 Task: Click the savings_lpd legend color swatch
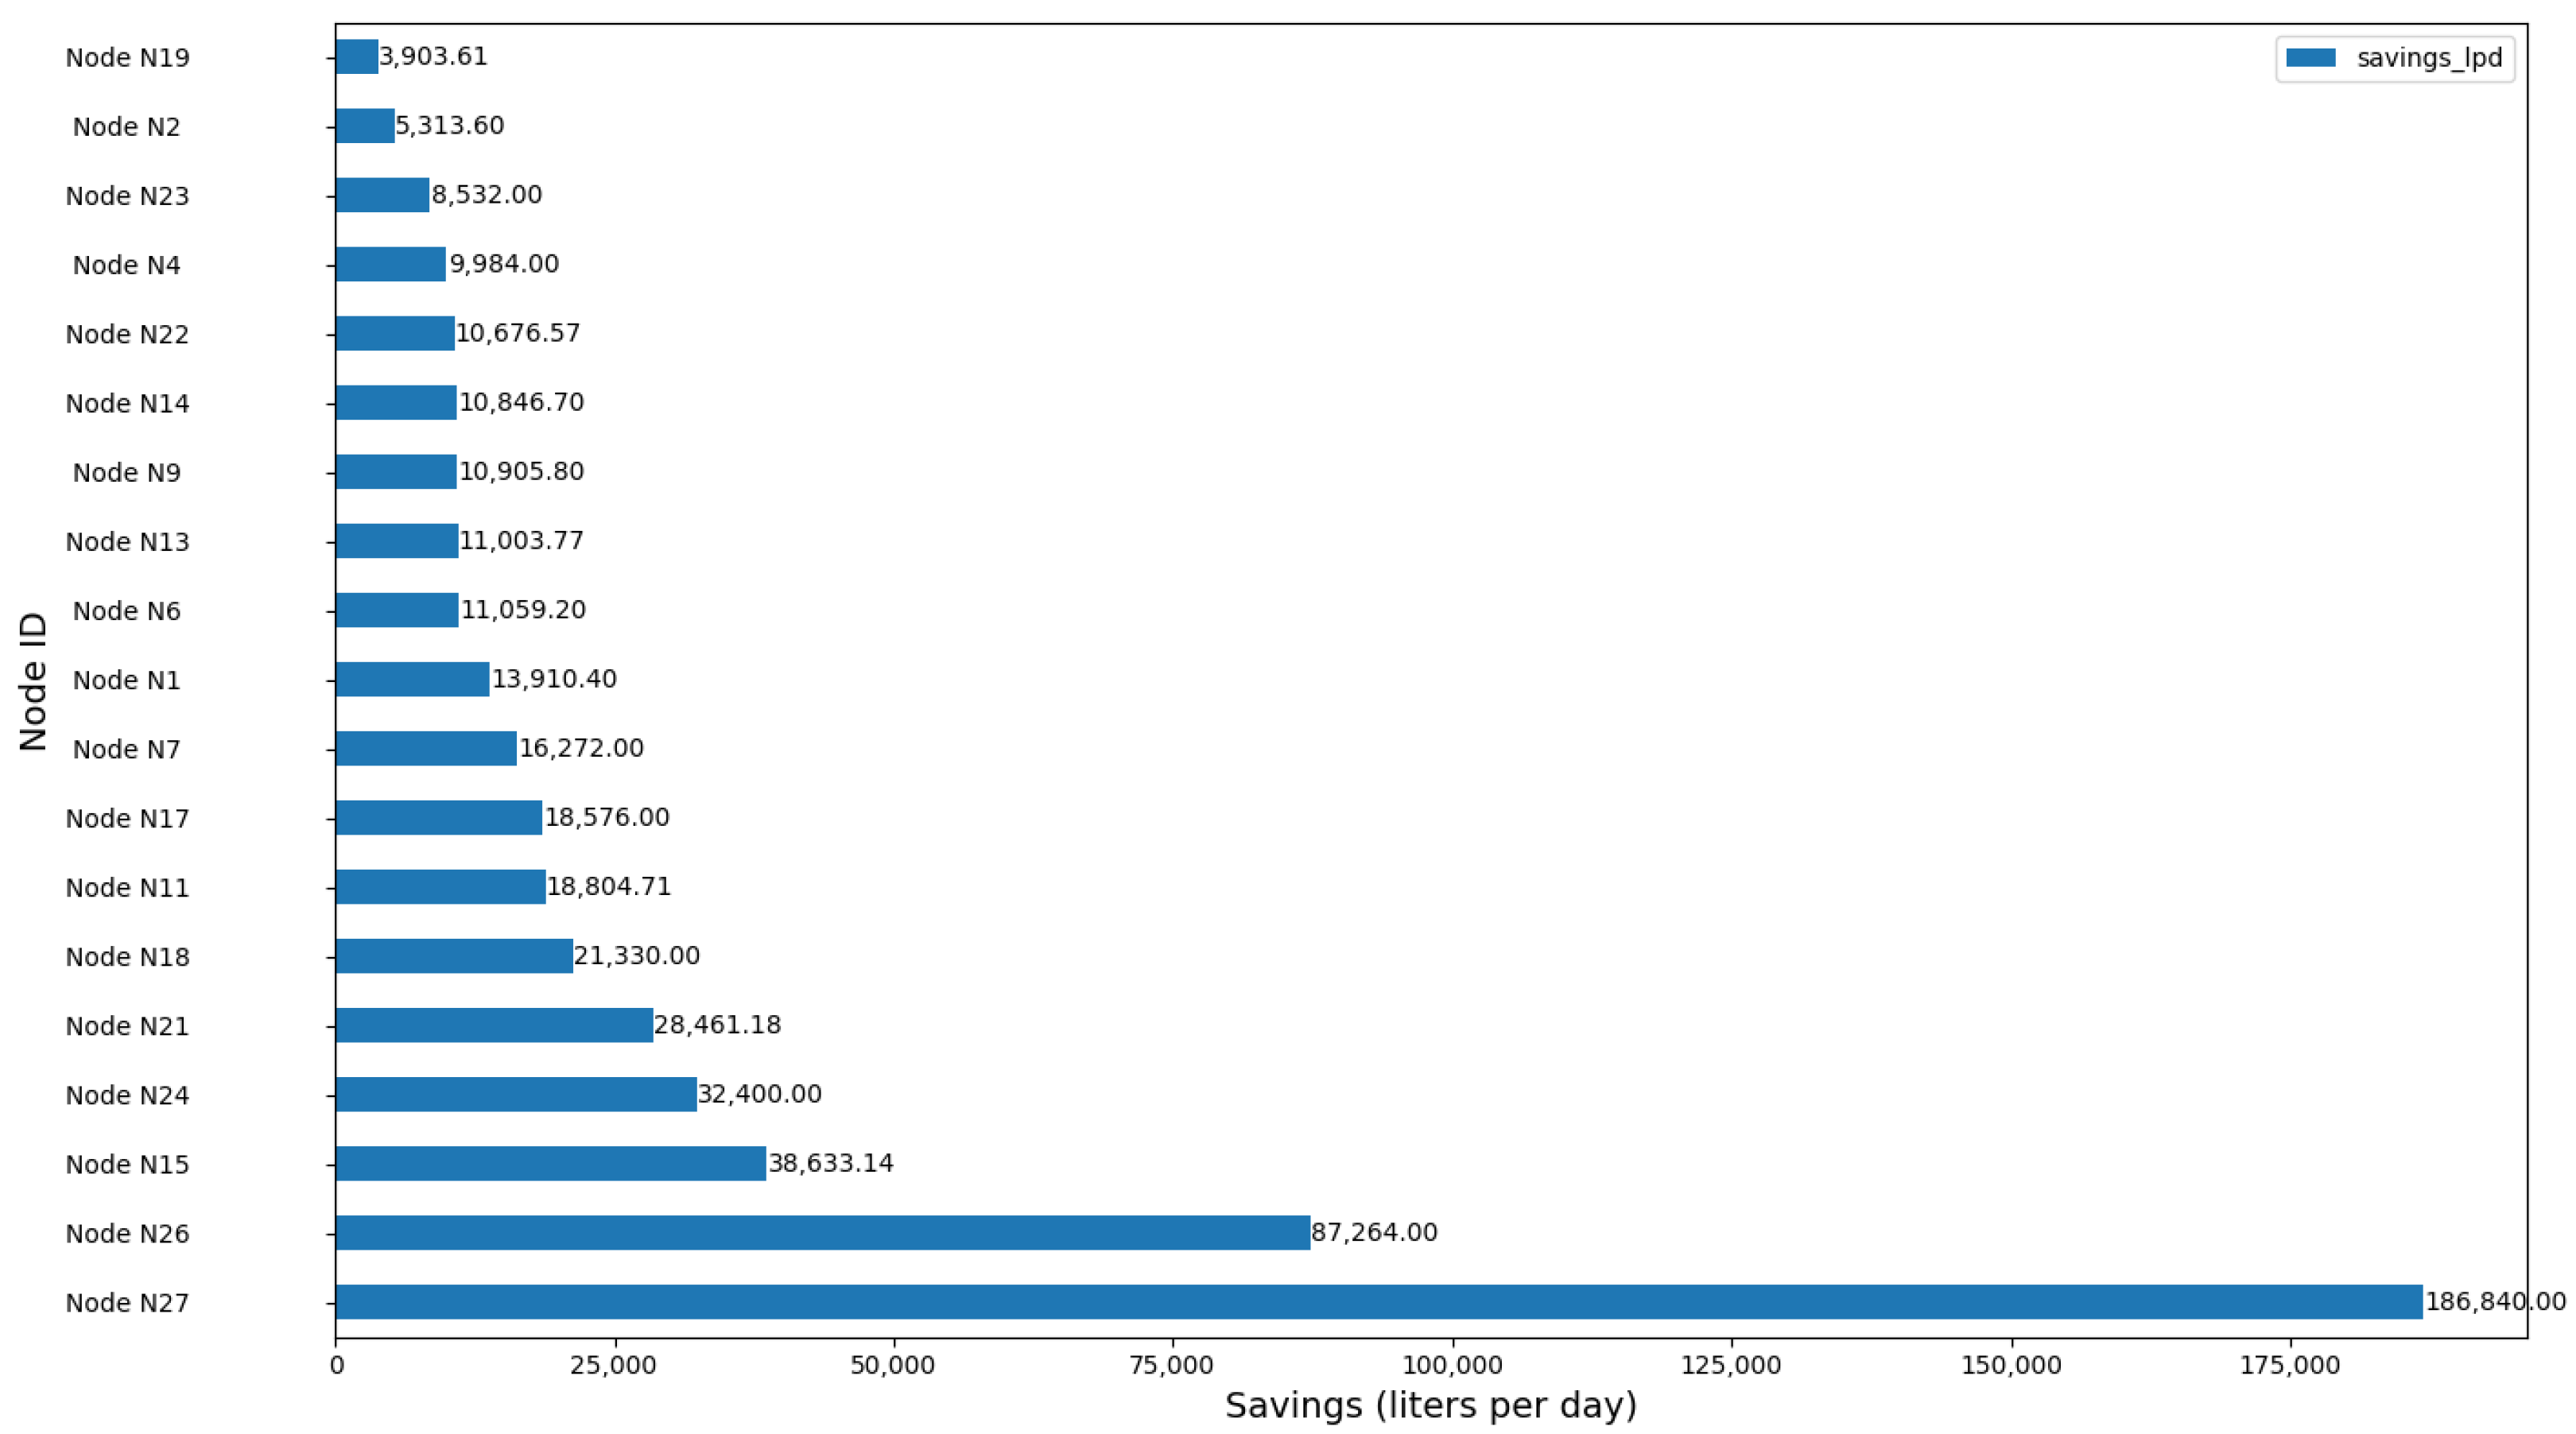[x=2310, y=58]
